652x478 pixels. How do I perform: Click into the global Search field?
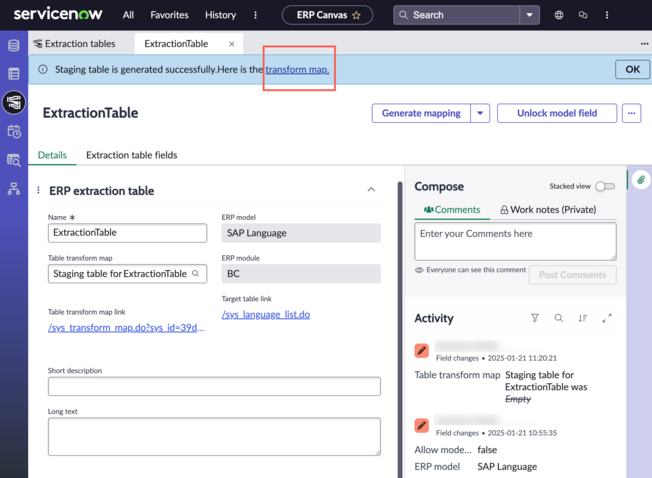(x=456, y=15)
